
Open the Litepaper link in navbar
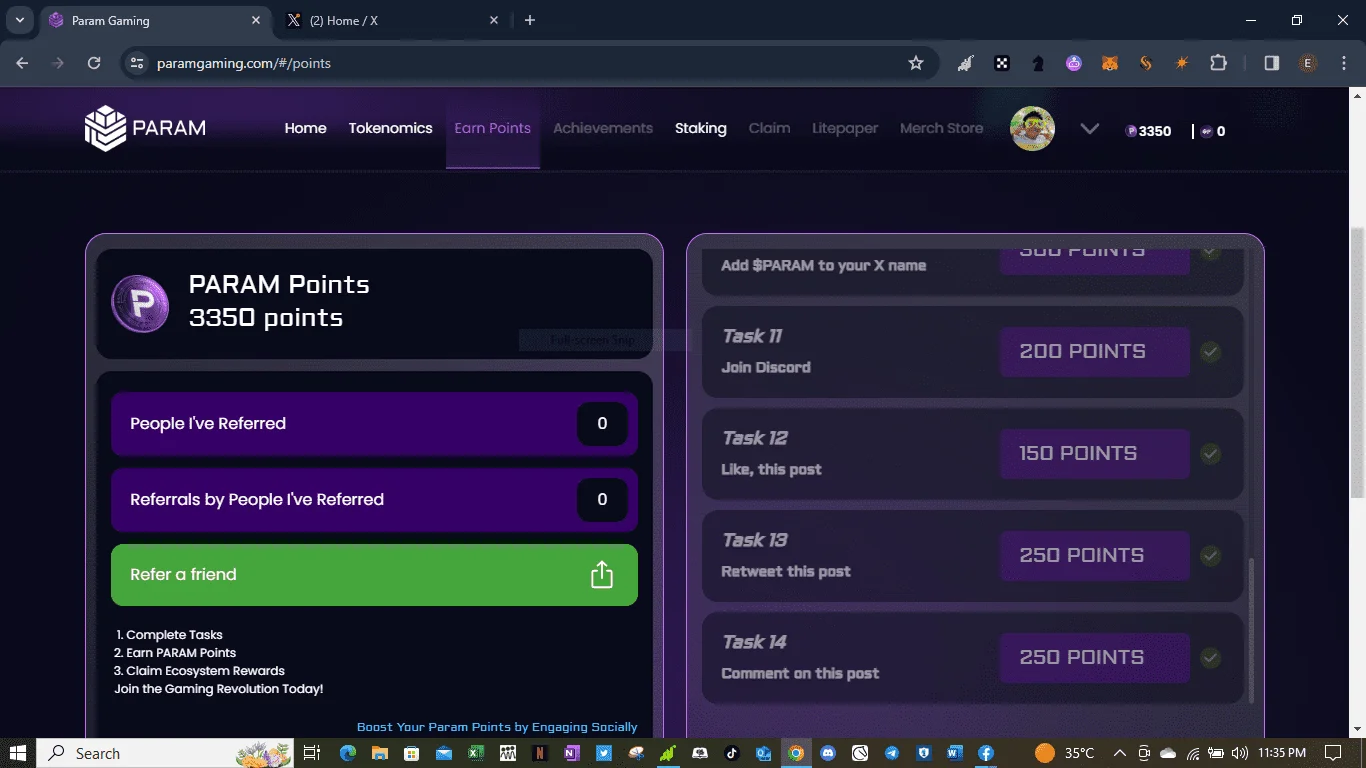(845, 128)
